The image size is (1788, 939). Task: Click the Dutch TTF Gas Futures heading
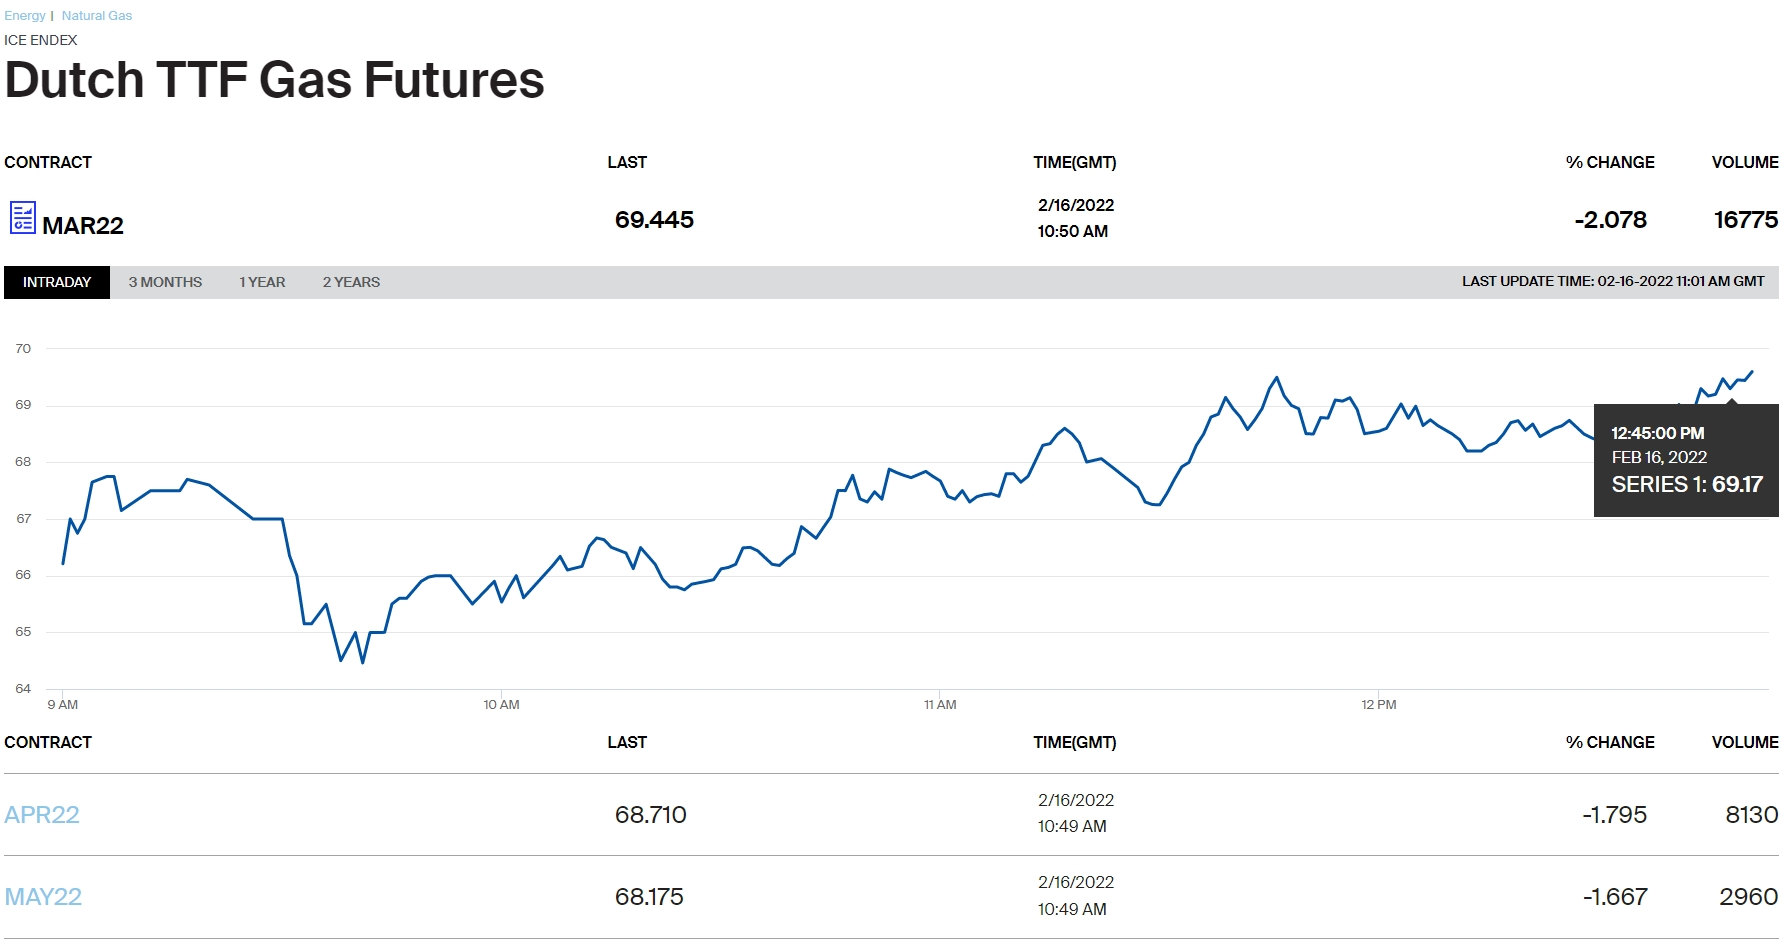(275, 80)
